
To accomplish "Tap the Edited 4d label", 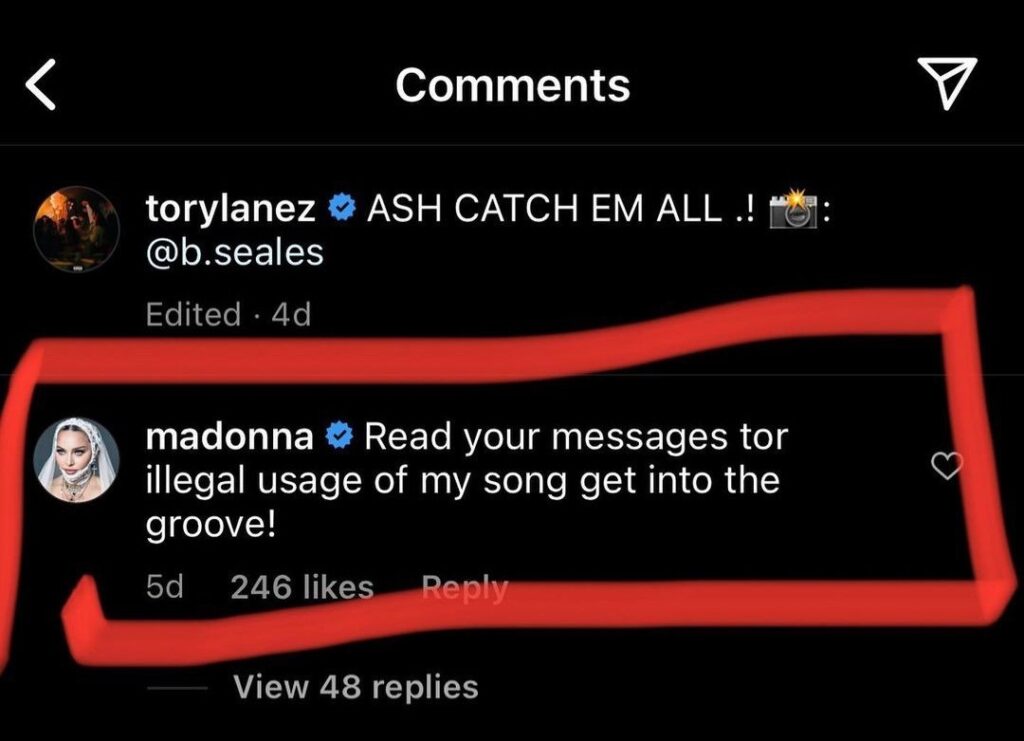I will tap(228, 315).
